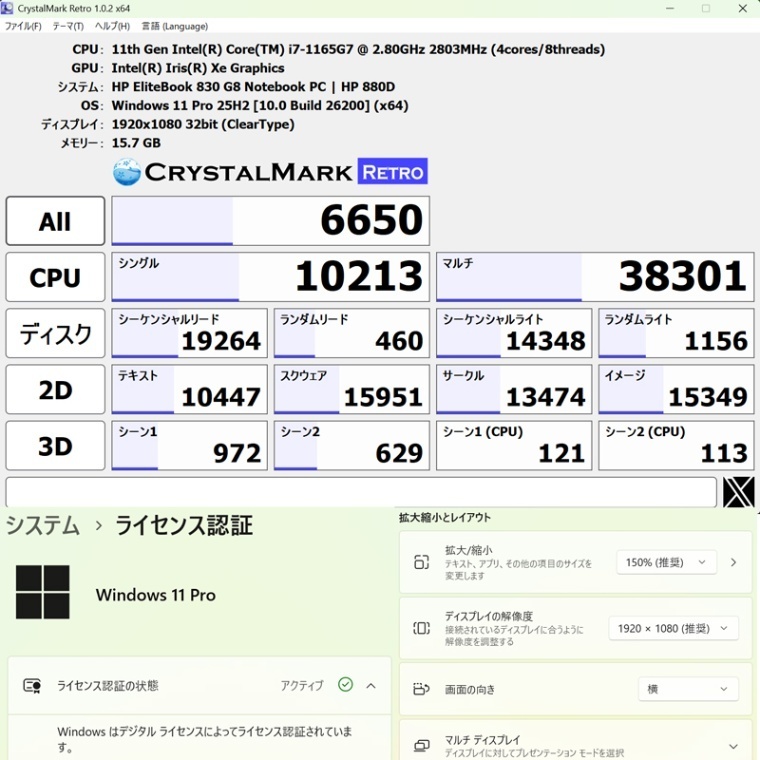Viewport: 760px width, 760px height.
Task: Start the CPU benchmark button
Action: pyautogui.click(x=55, y=277)
